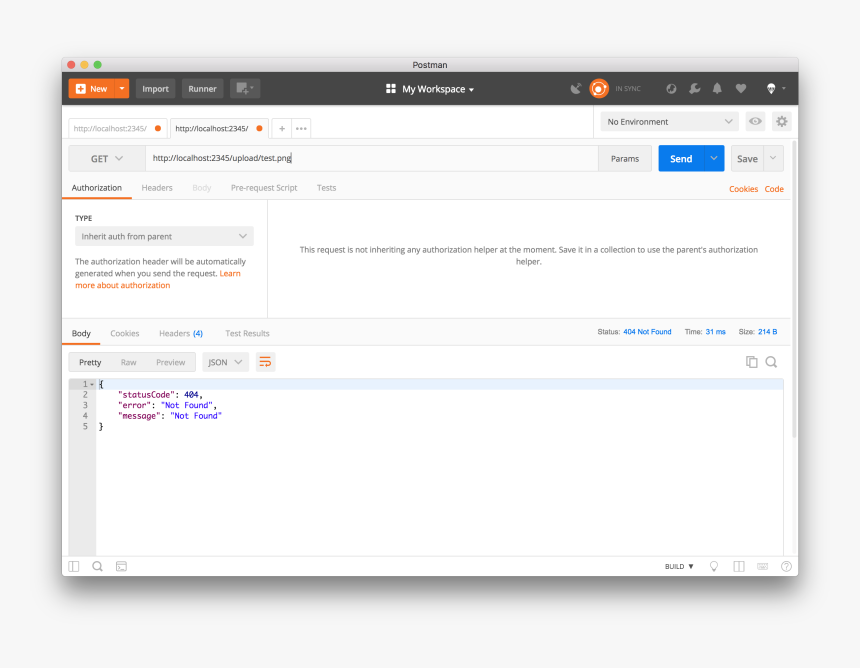860x668 pixels.
Task: Click the Import button
Action: 155,88
